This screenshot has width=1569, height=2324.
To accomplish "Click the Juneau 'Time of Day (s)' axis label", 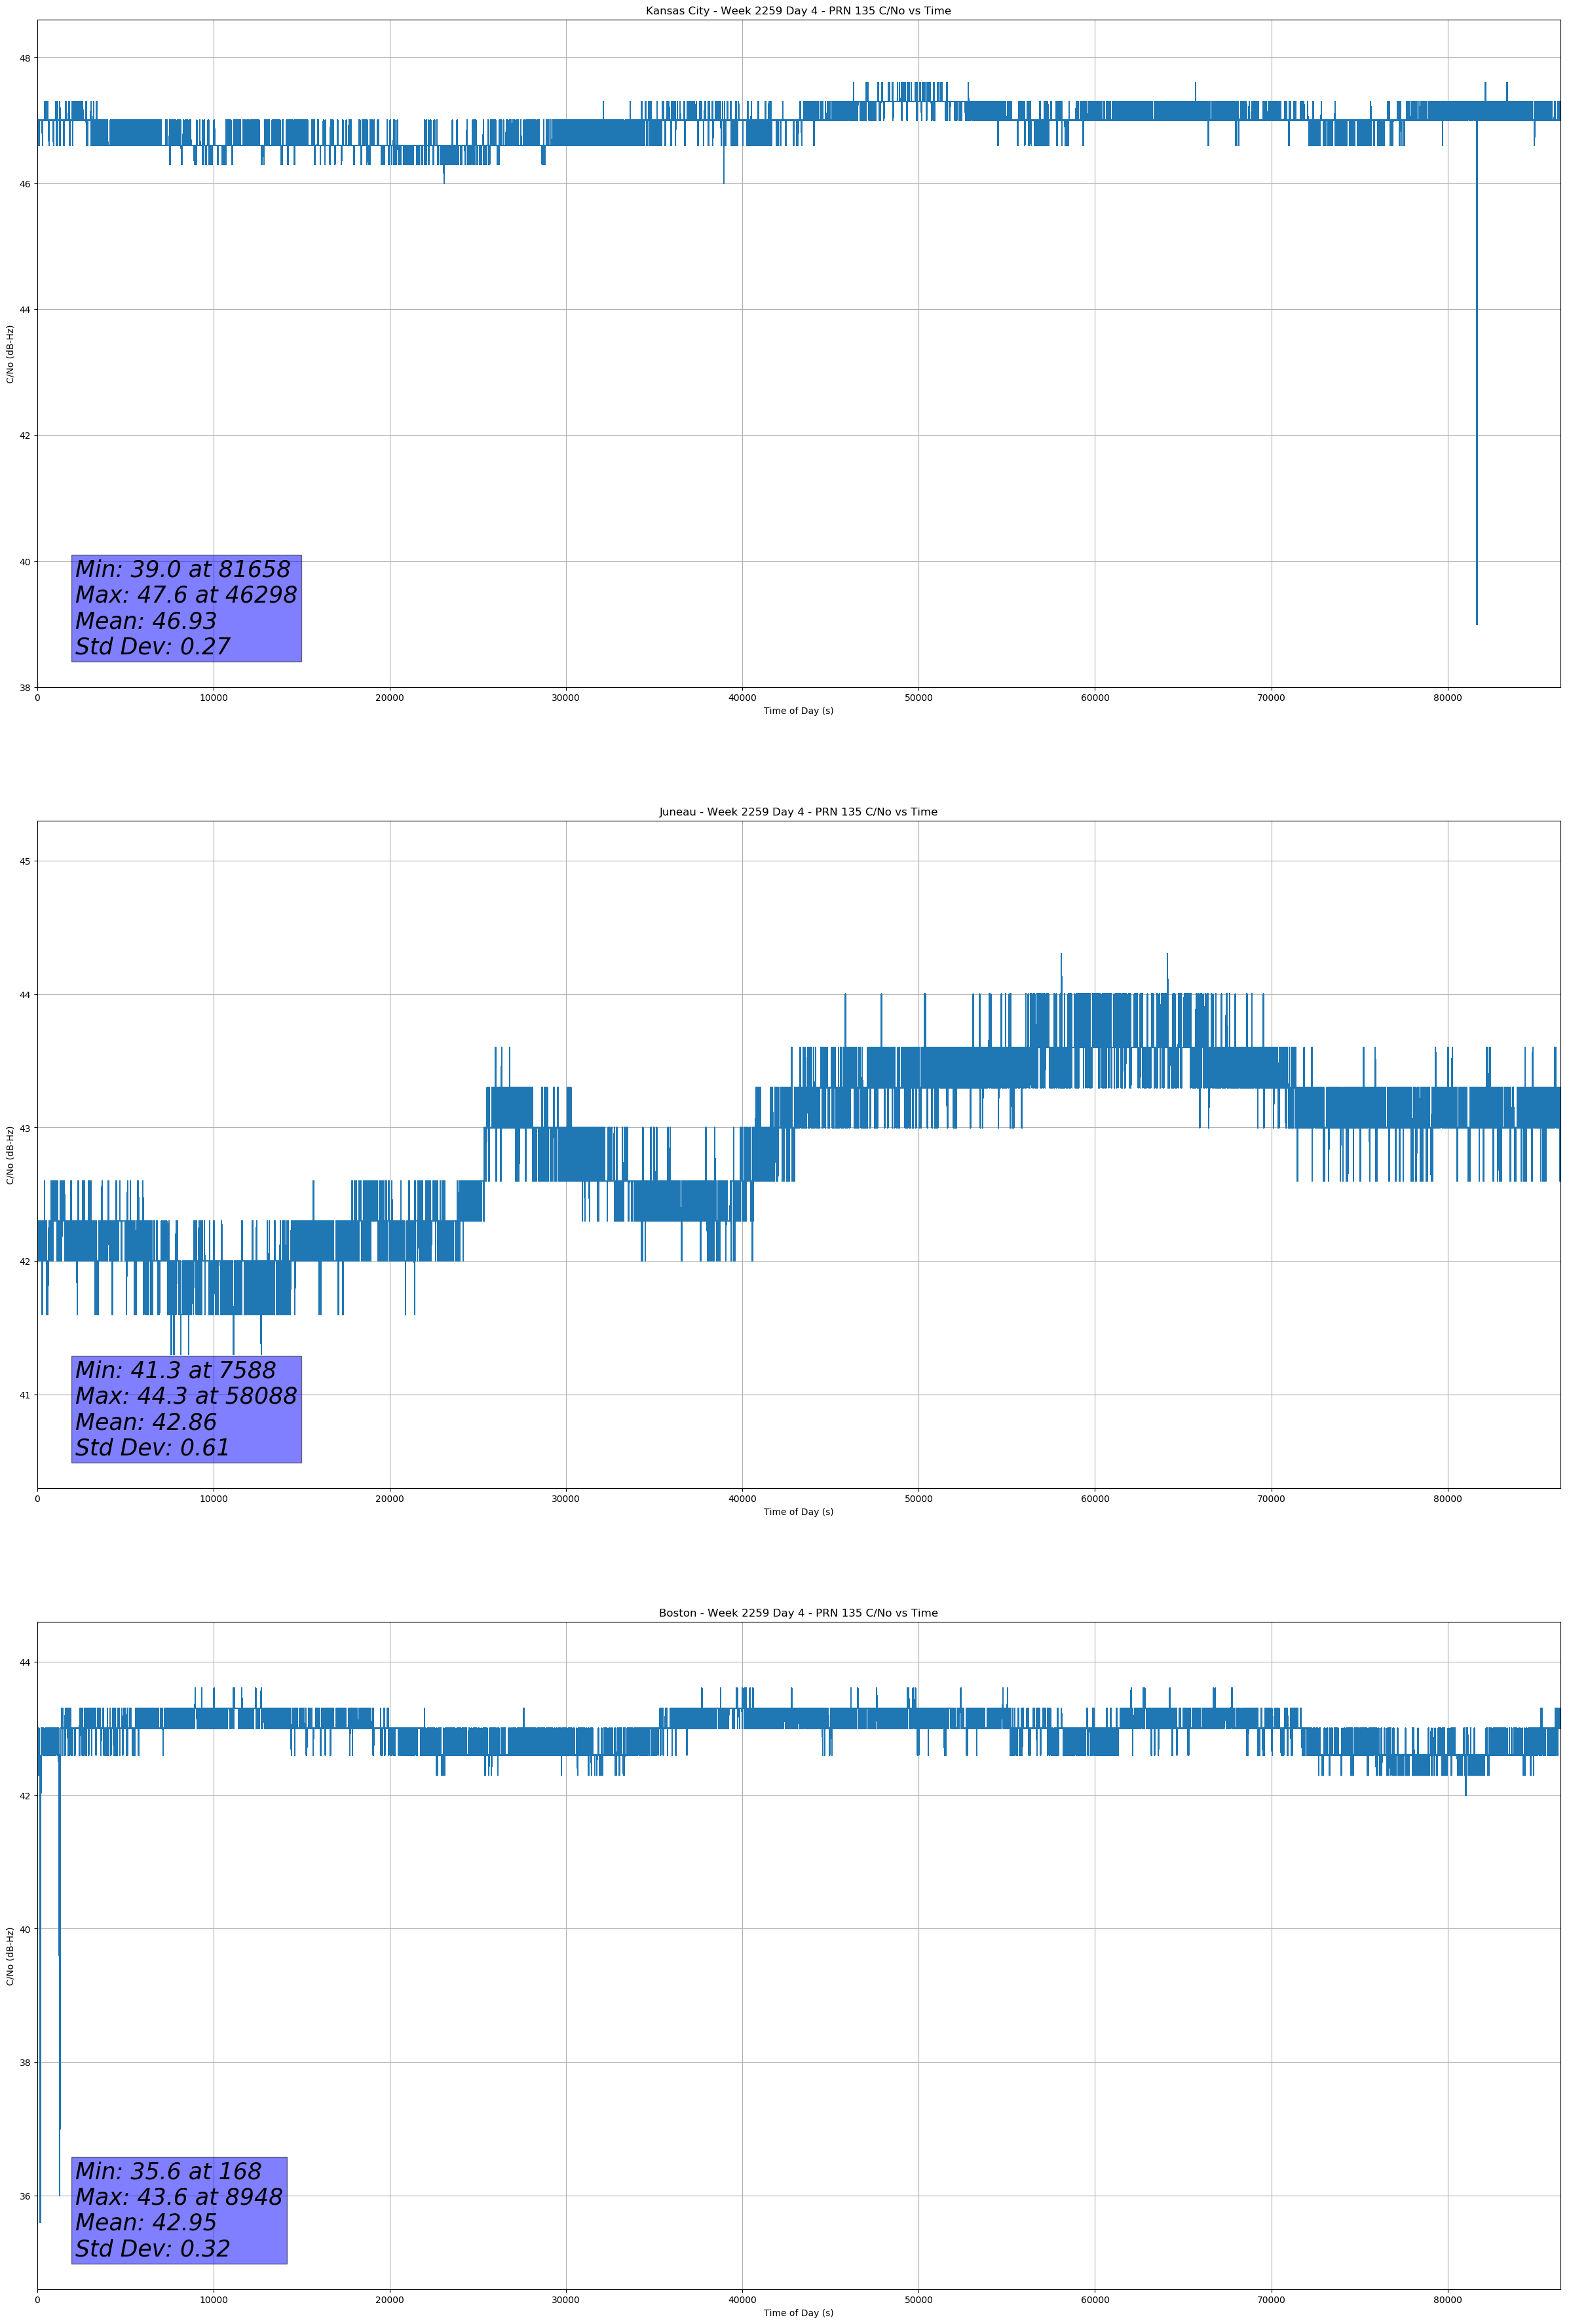I will tap(798, 1512).
